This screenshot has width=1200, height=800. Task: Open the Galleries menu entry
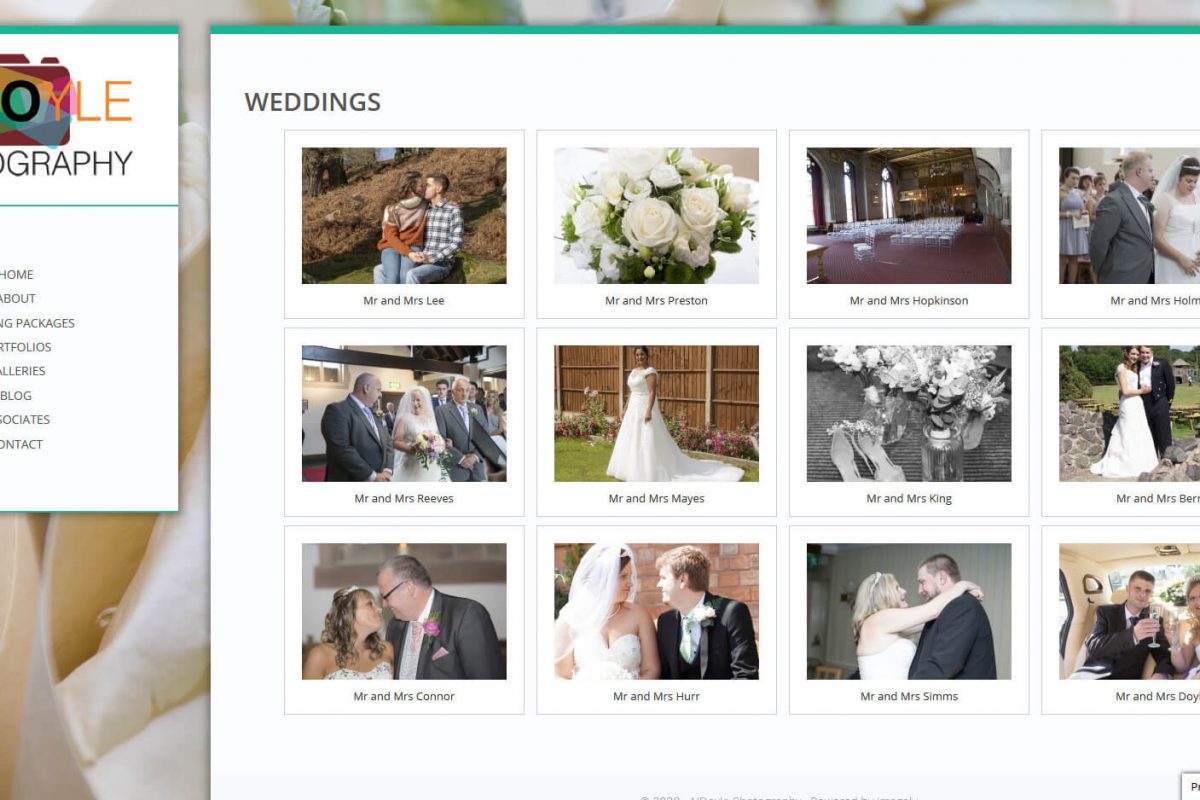point(22,371)
